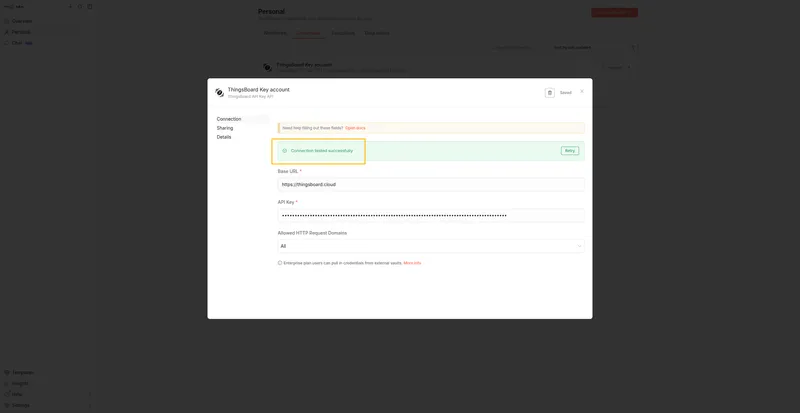Follow the Open docs link
Viewport: 800px width, 413px height.
point(355,128)
